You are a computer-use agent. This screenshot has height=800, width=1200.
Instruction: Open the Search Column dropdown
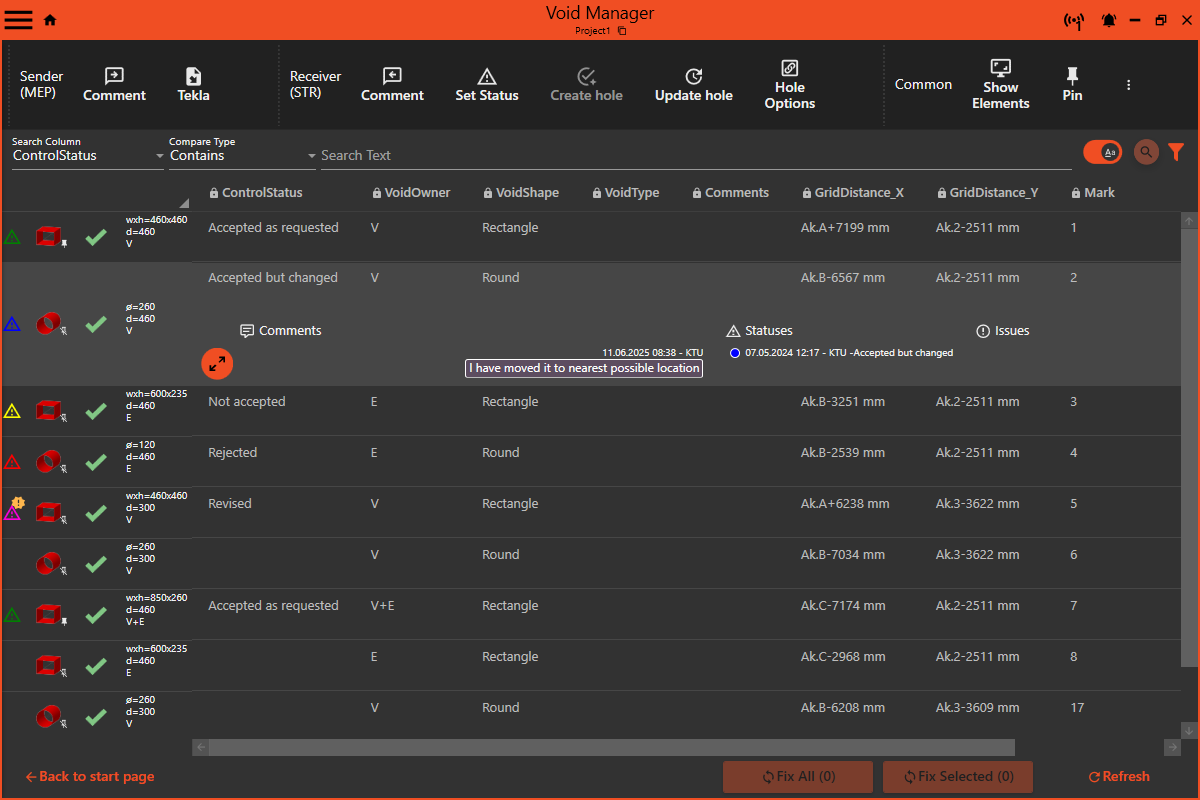pyautogui.click(x=88, y=156)
